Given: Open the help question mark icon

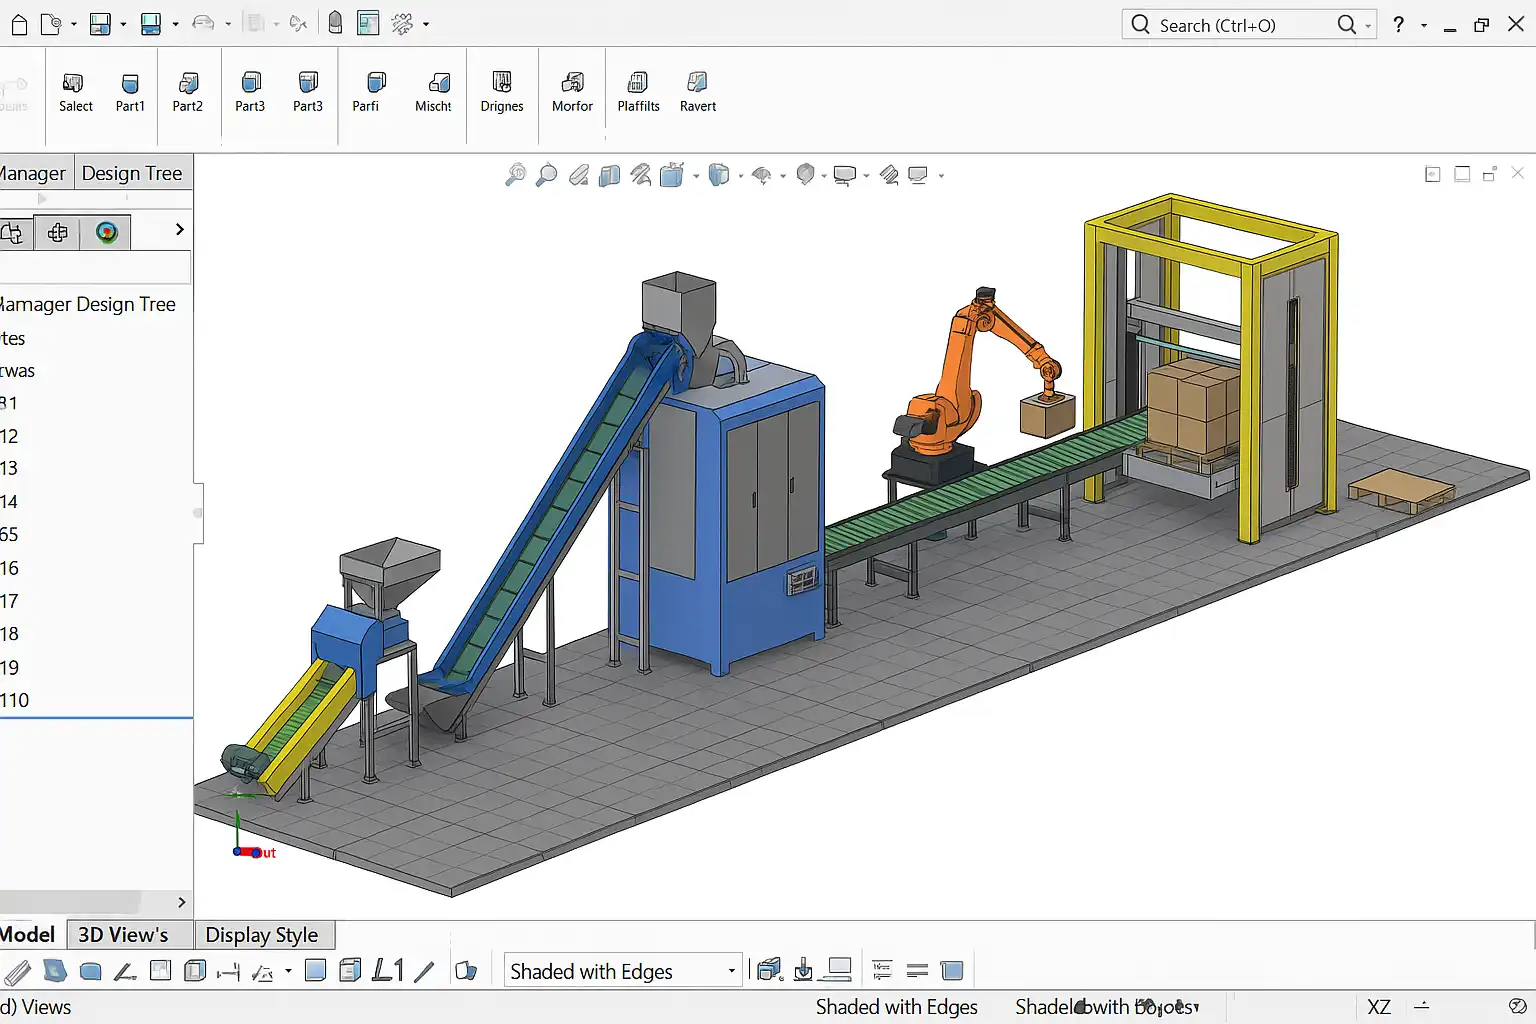Looking at the screenshot, I should pyautogui.click(x=1398, y=25).
